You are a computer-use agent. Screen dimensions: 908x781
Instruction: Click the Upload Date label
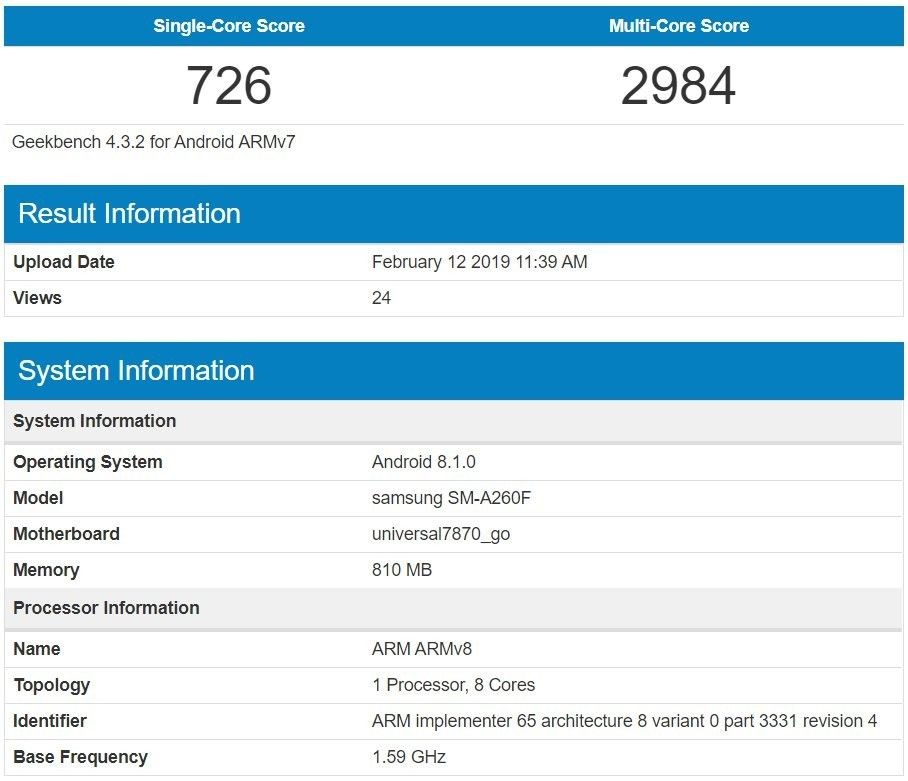64,262
